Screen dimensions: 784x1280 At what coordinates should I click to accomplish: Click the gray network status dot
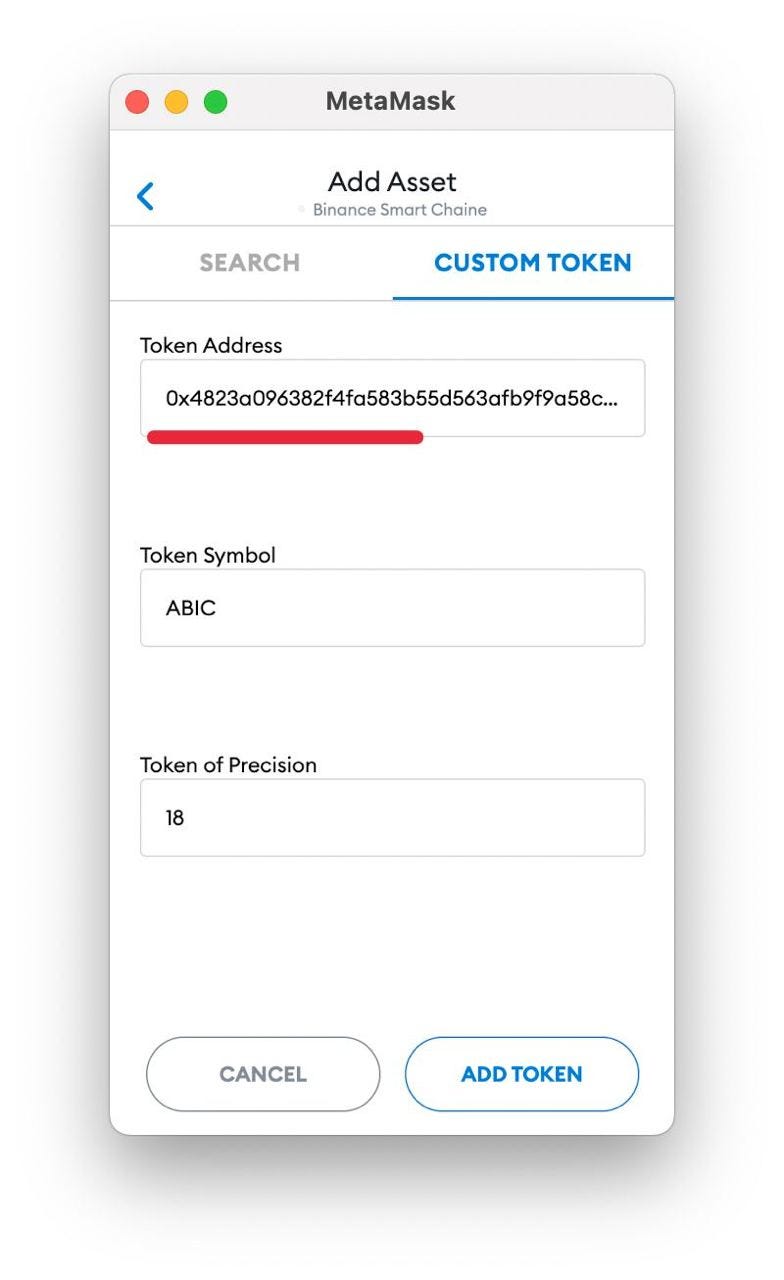[x=301, y=210]
